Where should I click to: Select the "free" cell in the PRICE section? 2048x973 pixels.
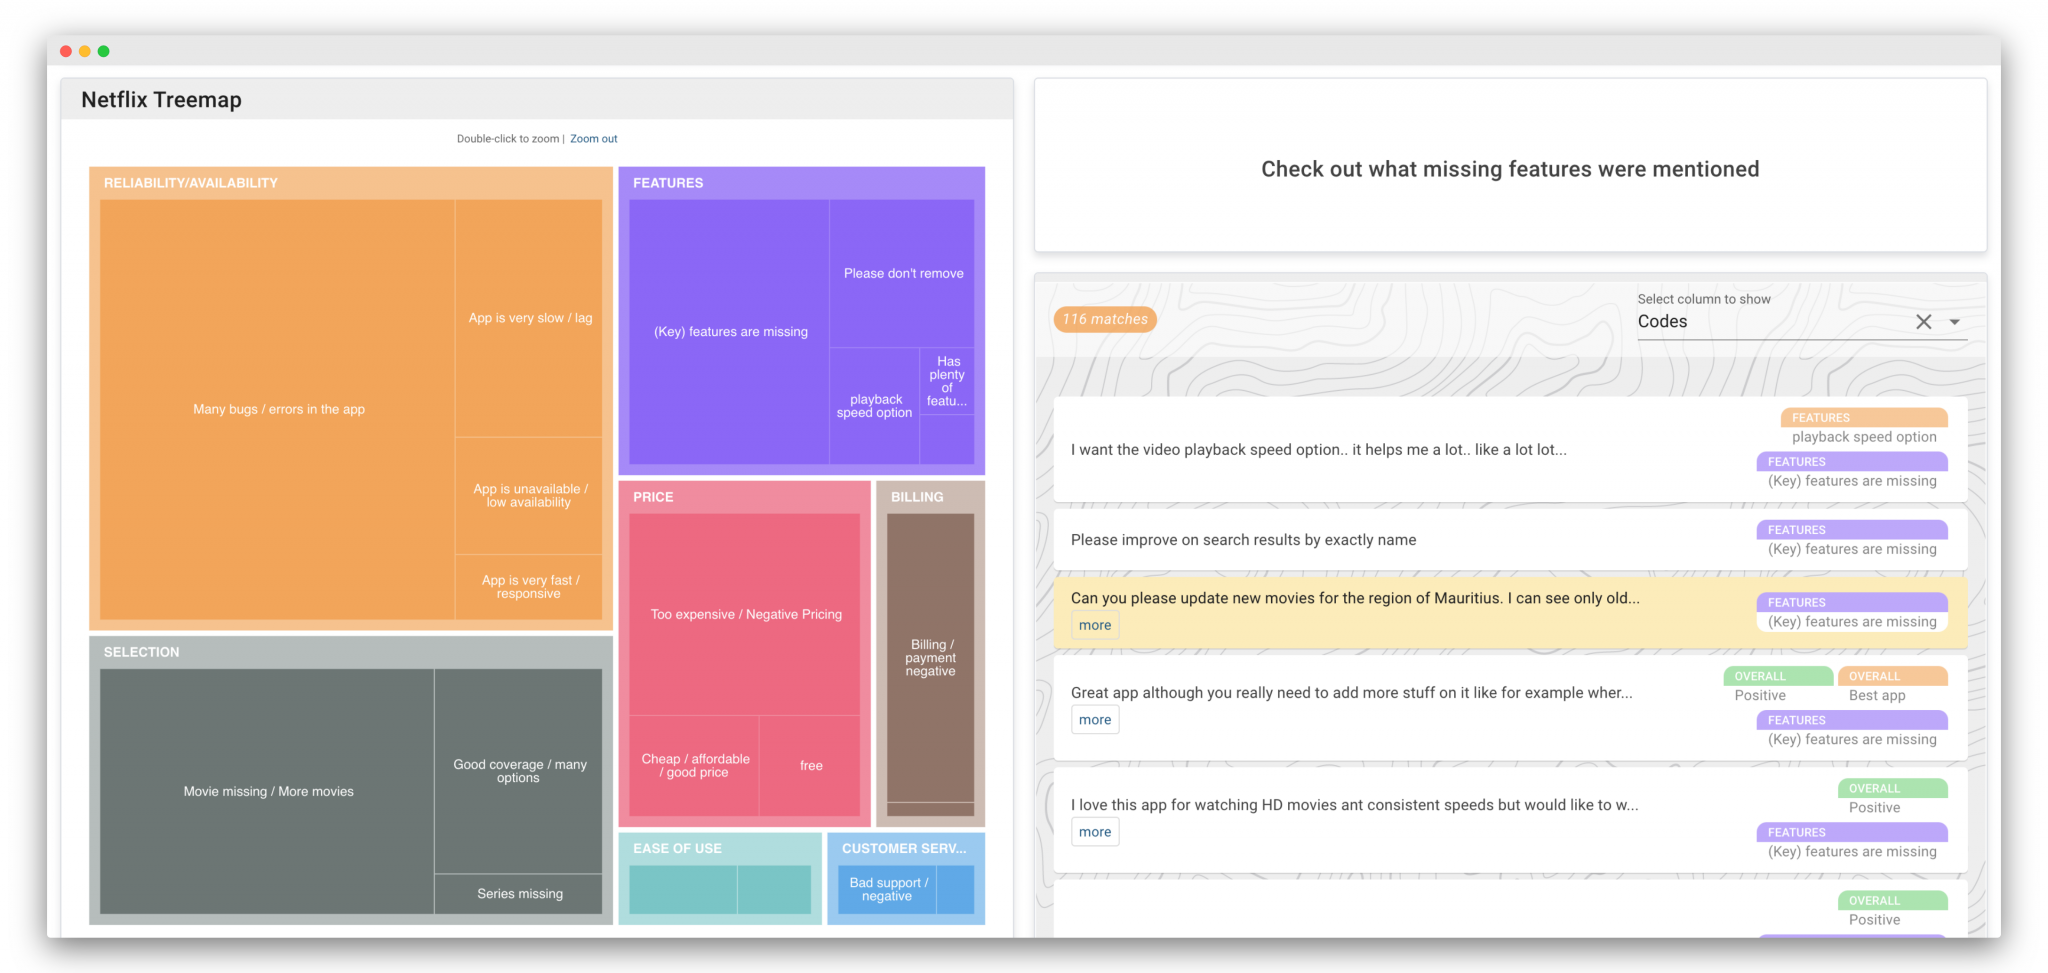pyautogui.click(x=809, y=766)
